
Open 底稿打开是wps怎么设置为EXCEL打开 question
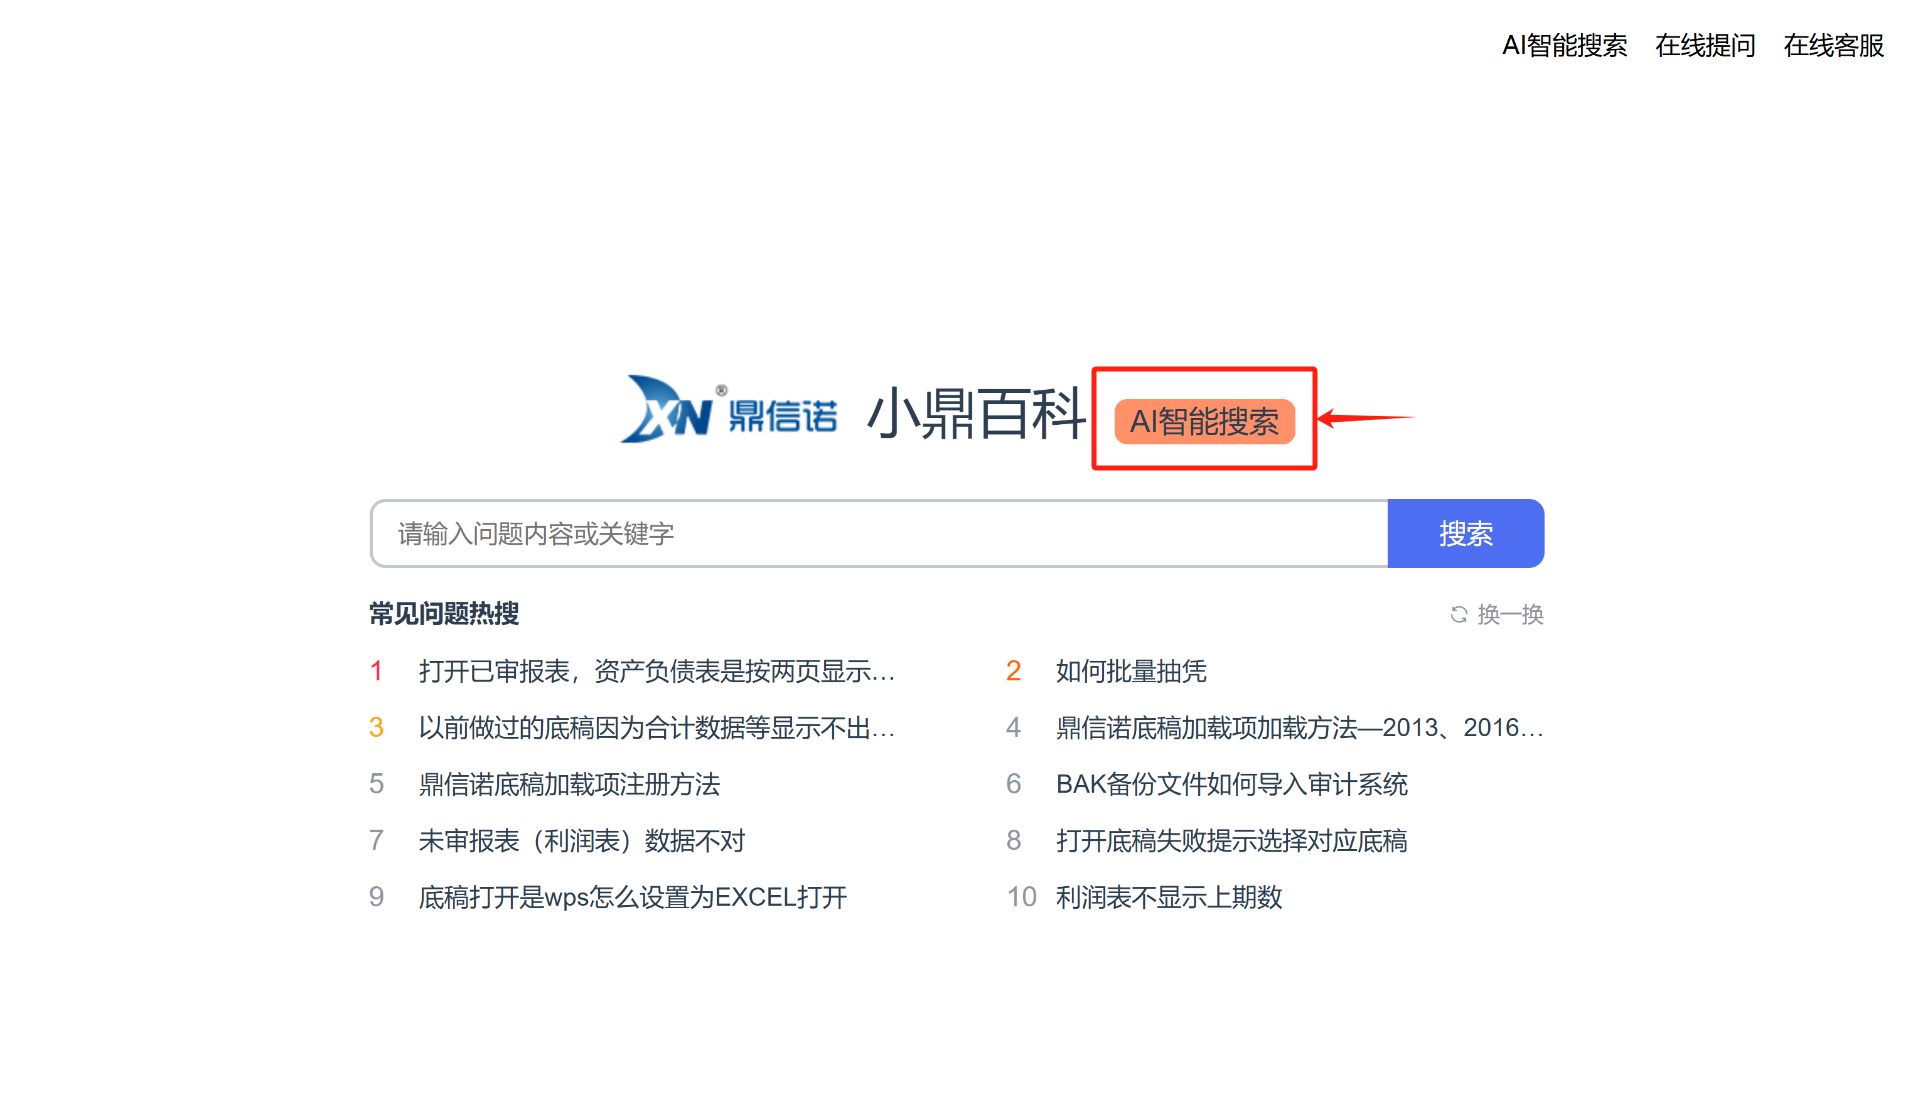[x=632, y=897]
